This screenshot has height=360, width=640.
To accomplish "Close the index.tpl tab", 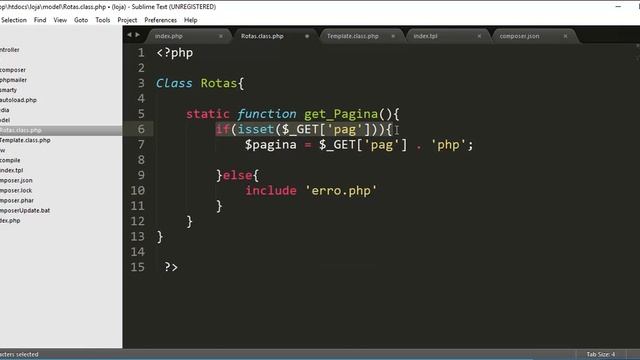I will point(479,36).
